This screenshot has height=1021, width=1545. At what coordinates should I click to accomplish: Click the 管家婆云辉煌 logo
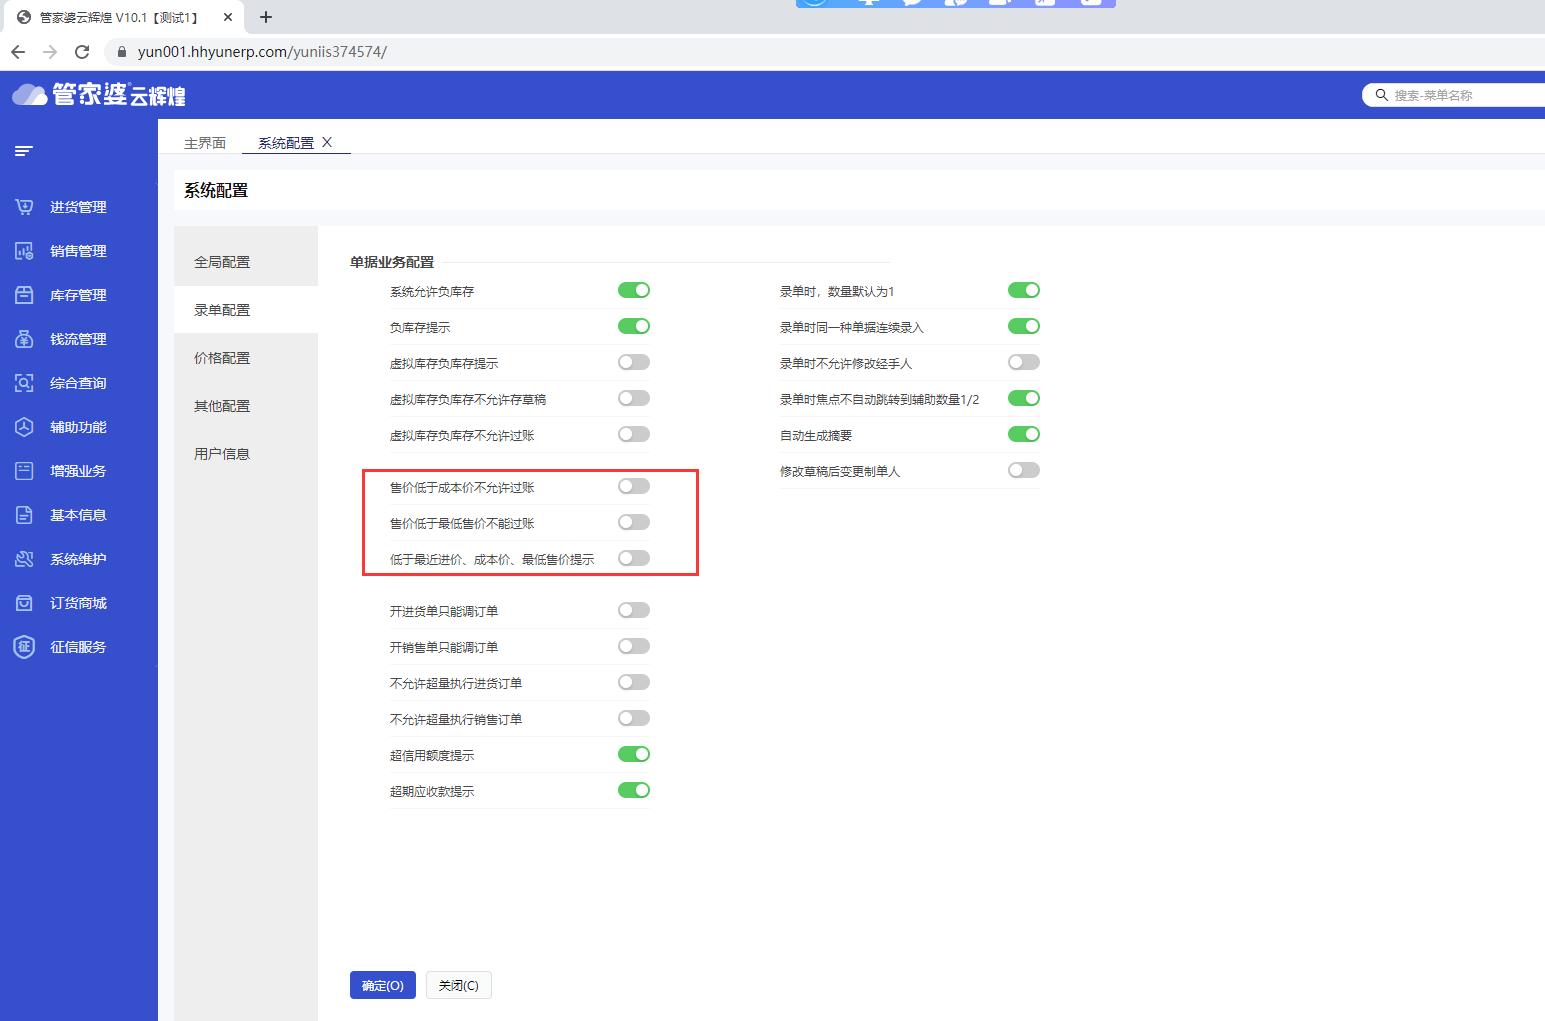tap(99, 95)
